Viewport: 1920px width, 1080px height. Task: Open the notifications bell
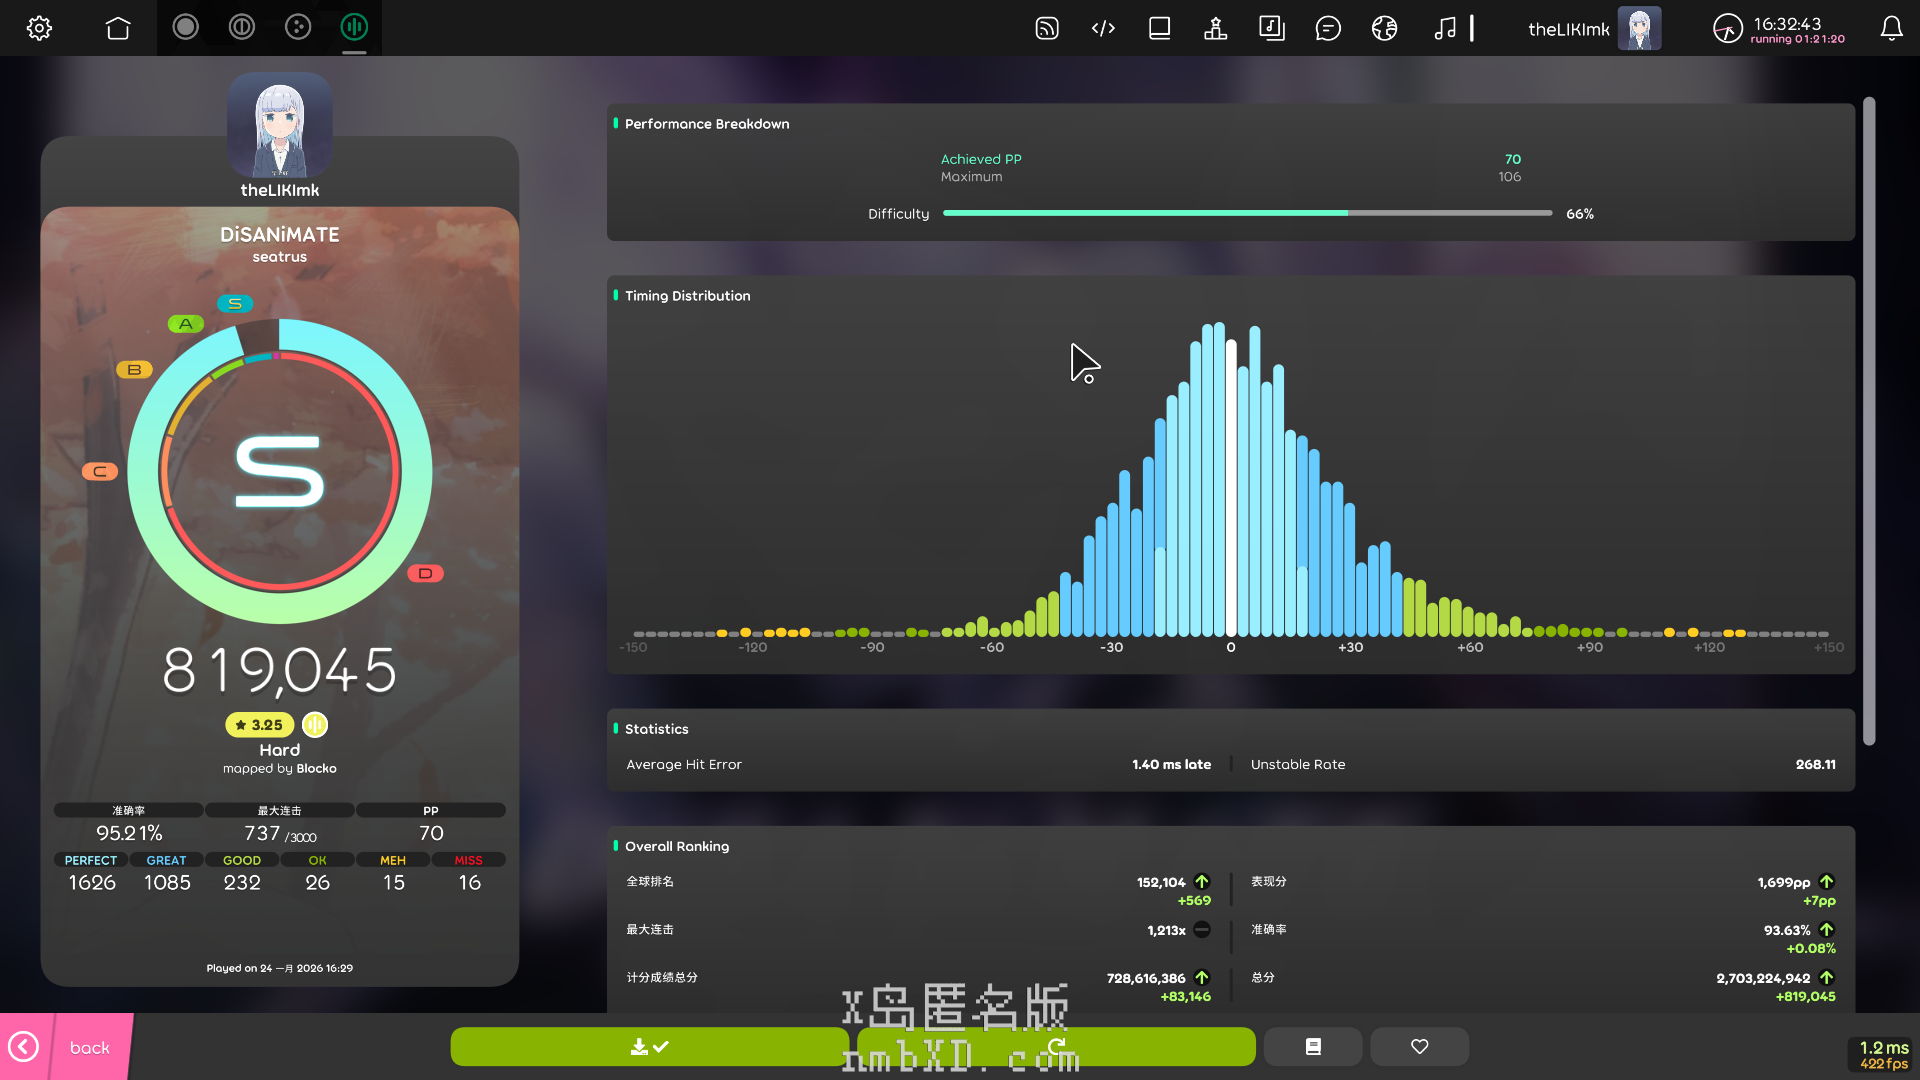(x=1891, y=28)
